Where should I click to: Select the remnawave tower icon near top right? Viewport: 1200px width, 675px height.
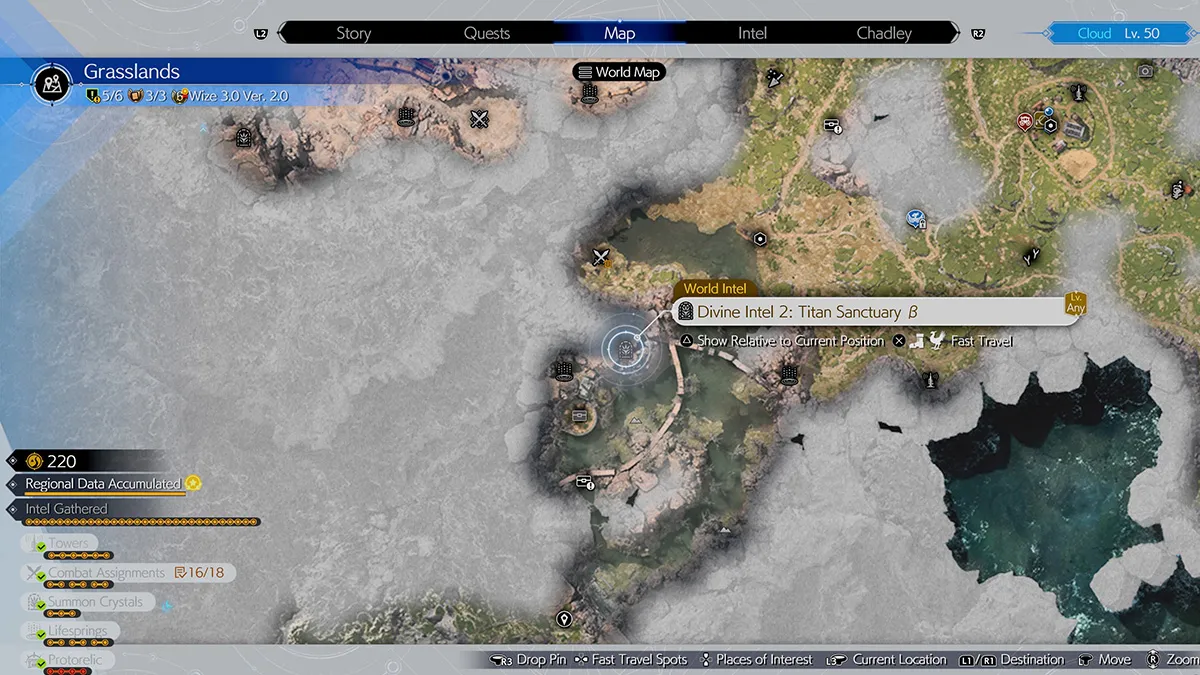pyautogui.click(x=1078, y=93)
